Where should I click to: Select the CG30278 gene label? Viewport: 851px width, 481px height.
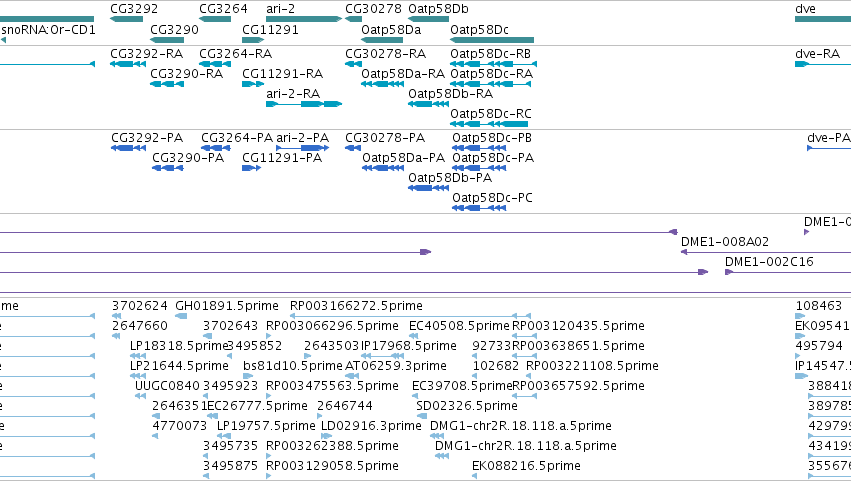[x=373, y=9]
